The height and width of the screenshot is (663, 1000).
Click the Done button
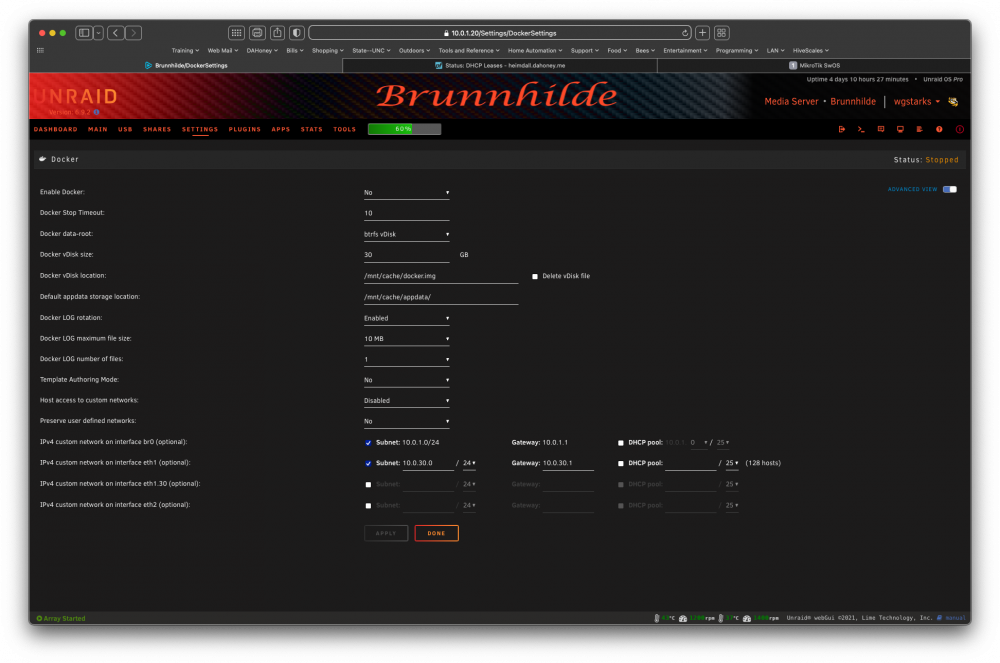pos(436,534)
